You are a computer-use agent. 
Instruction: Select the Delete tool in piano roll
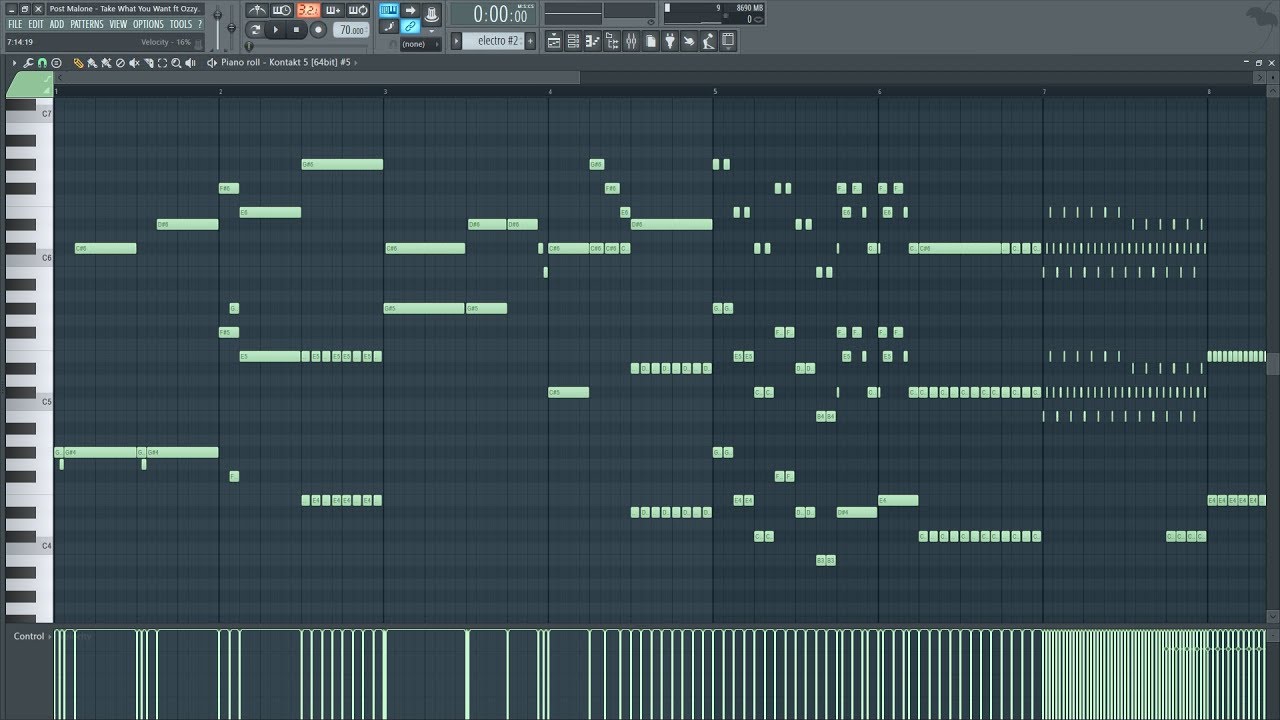coord(120,63)
